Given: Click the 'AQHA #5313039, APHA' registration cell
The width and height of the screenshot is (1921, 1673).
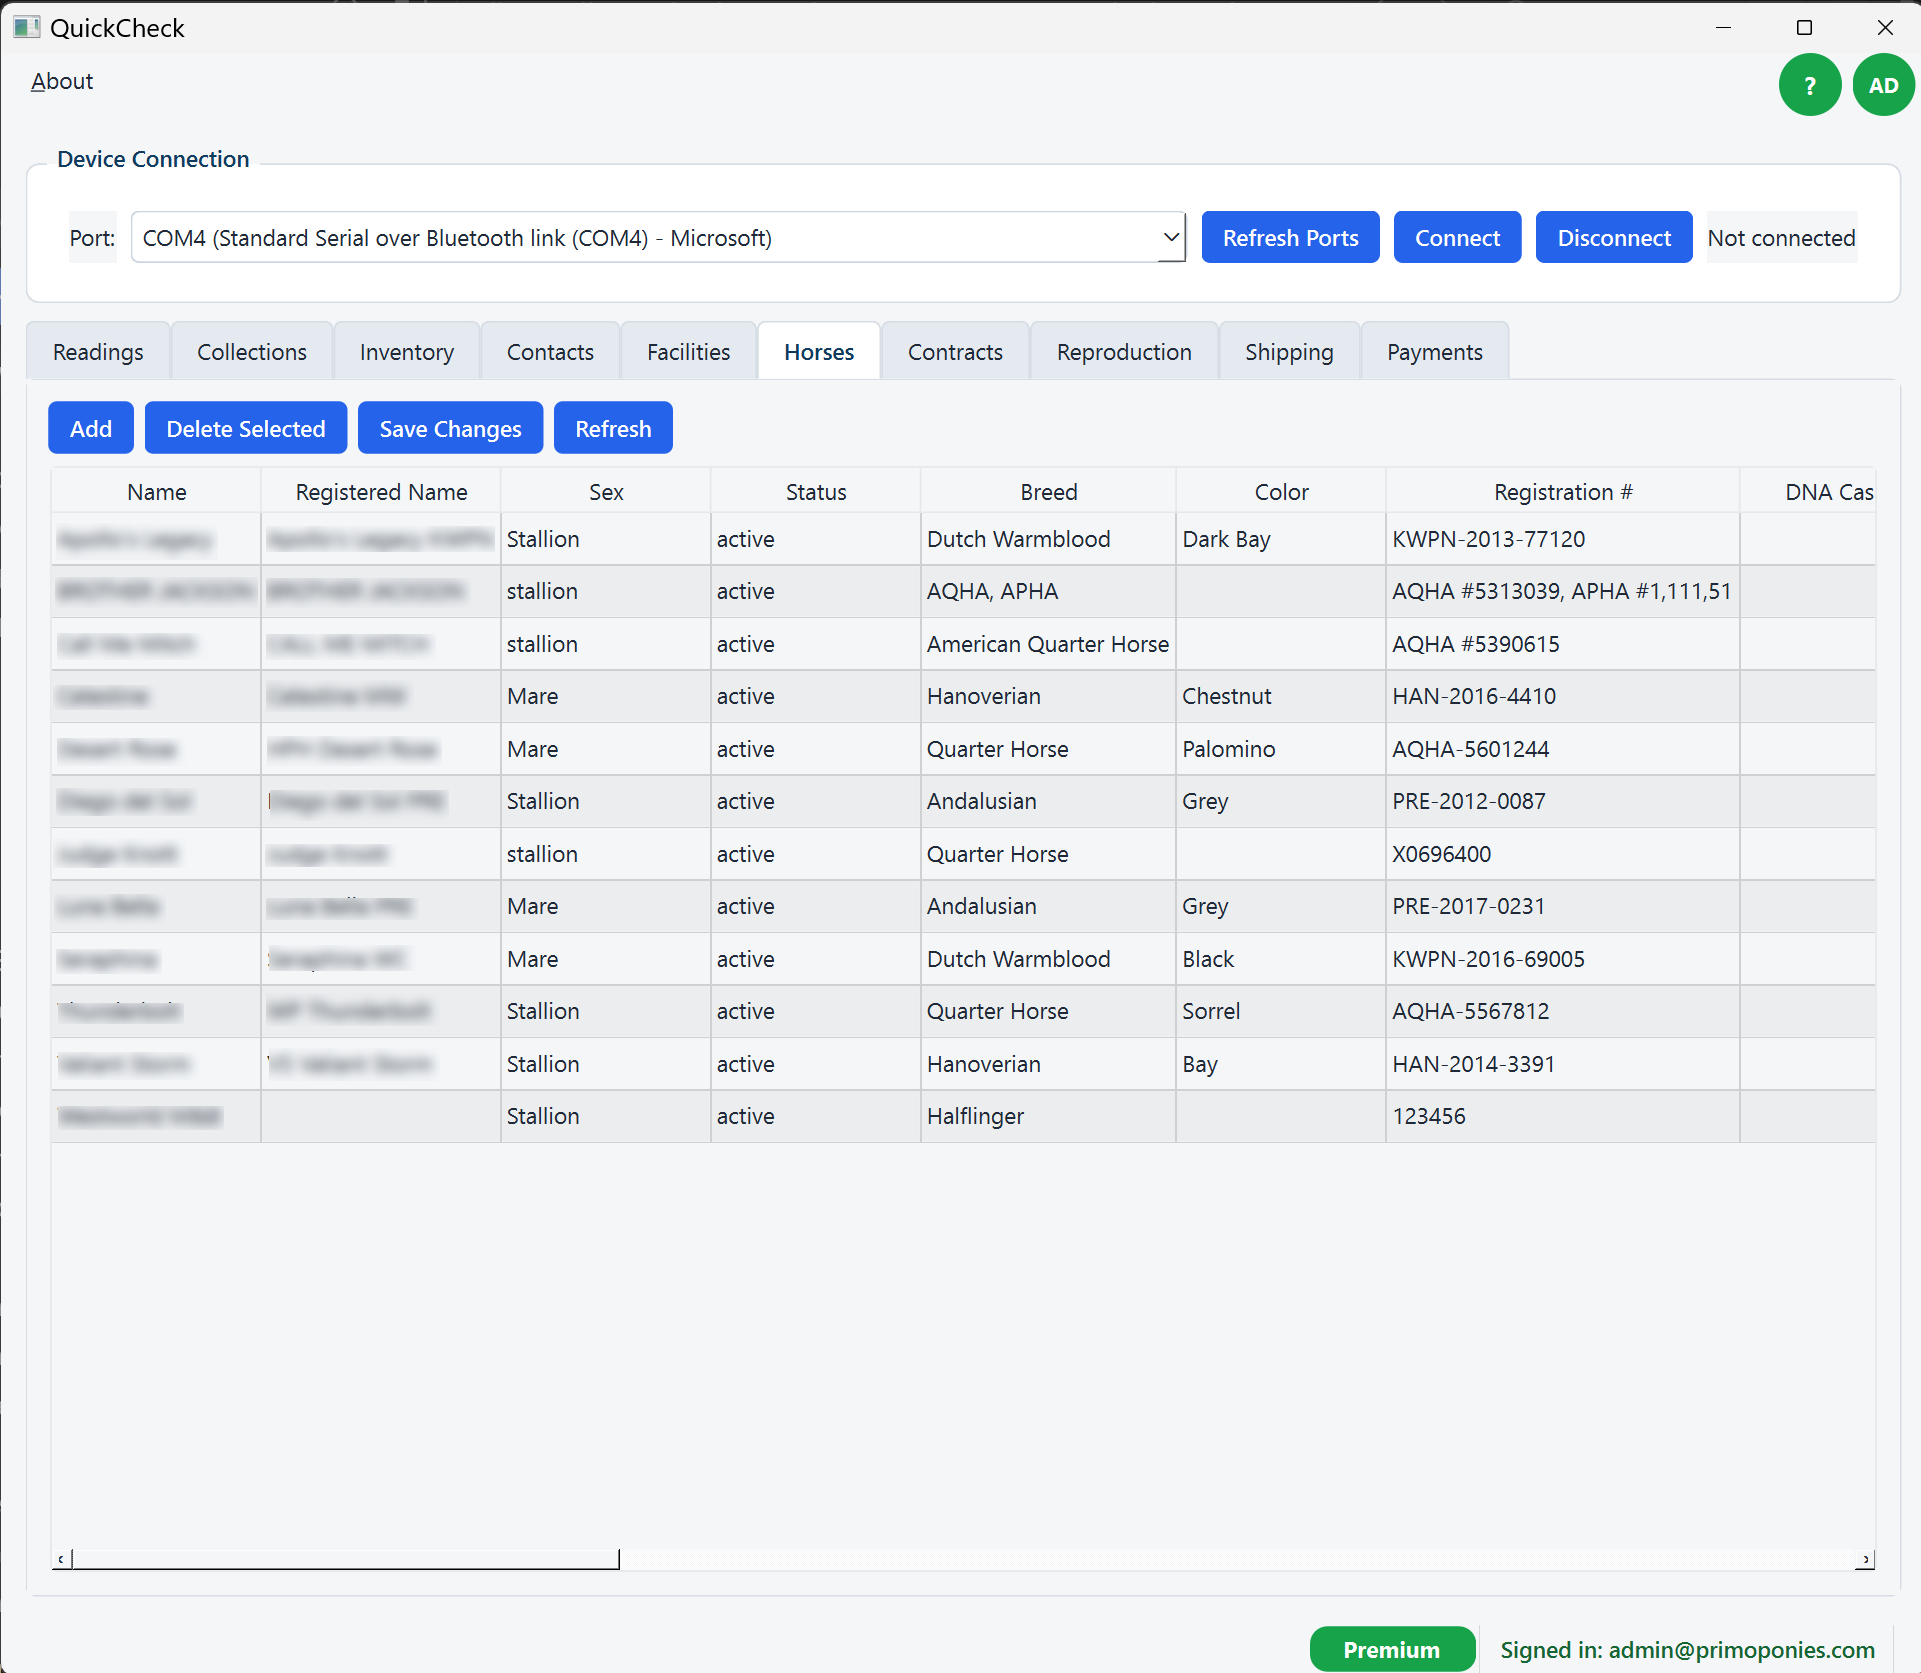Looking at the screenshot, I should coord(1563,591).
